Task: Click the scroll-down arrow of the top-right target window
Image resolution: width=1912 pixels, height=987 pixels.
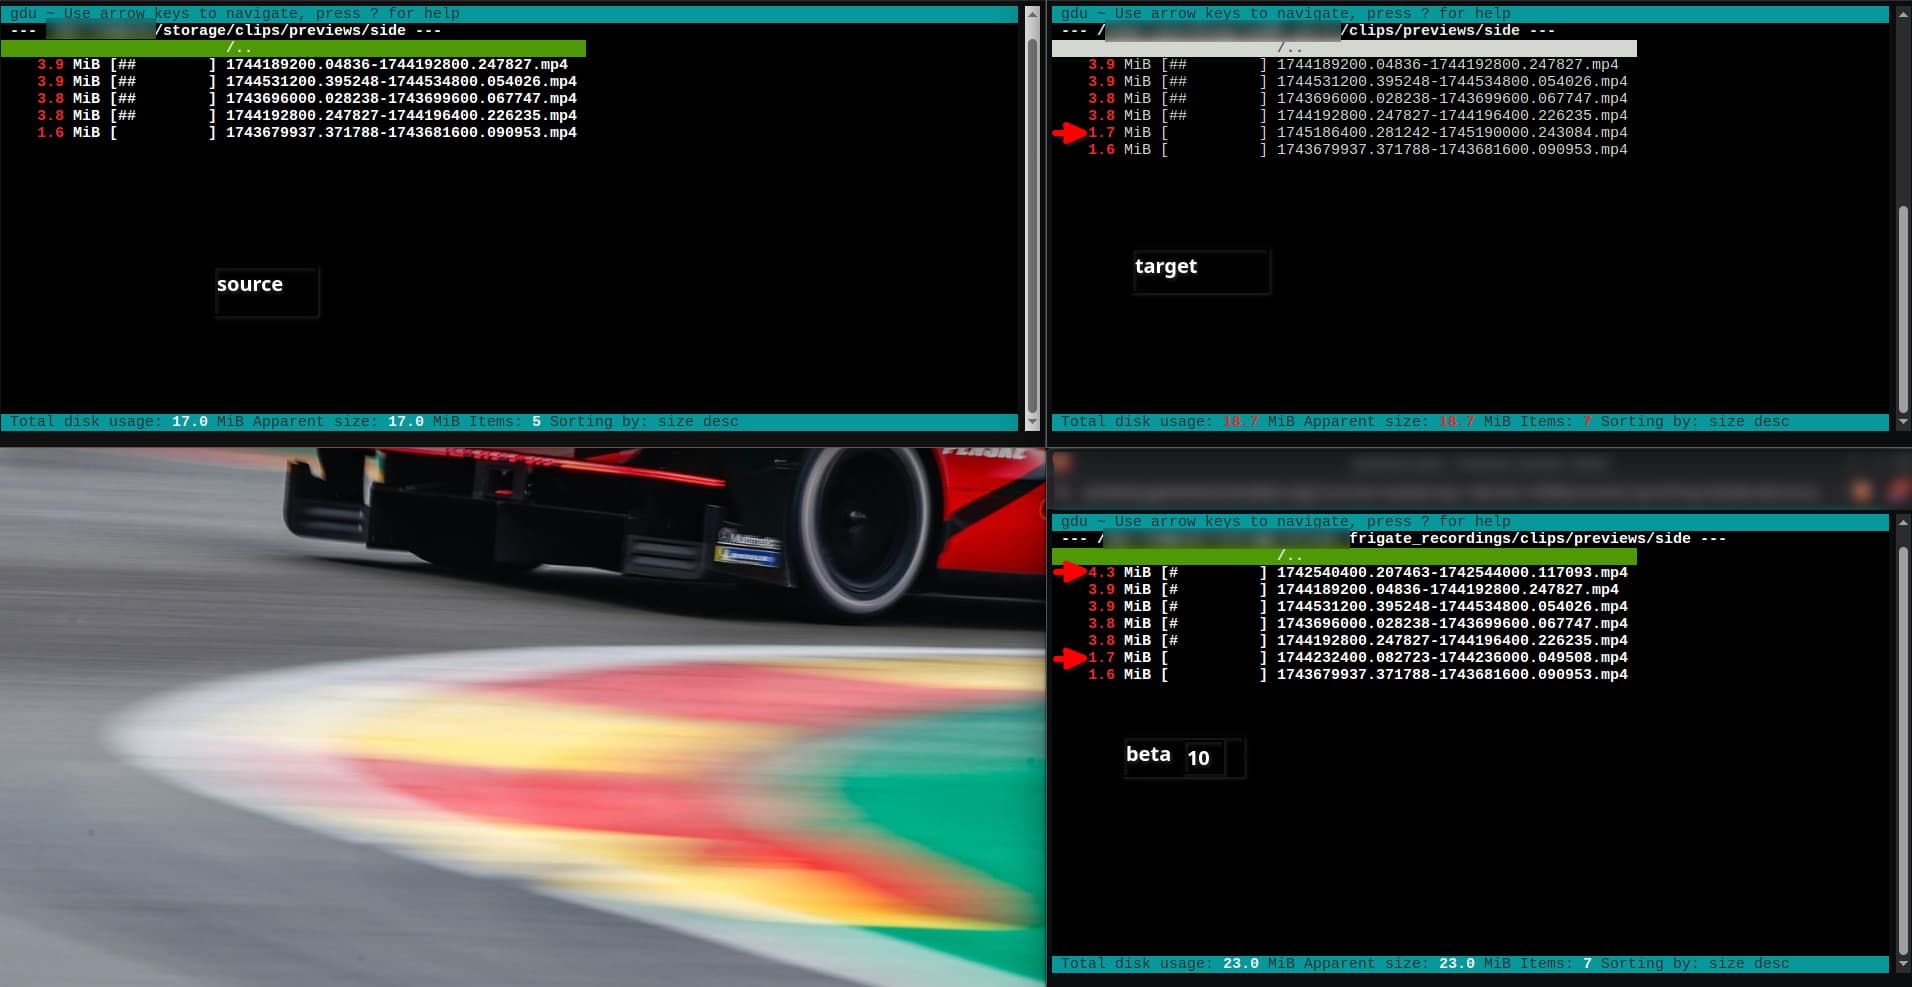Action: click(x=1903, y=423)
